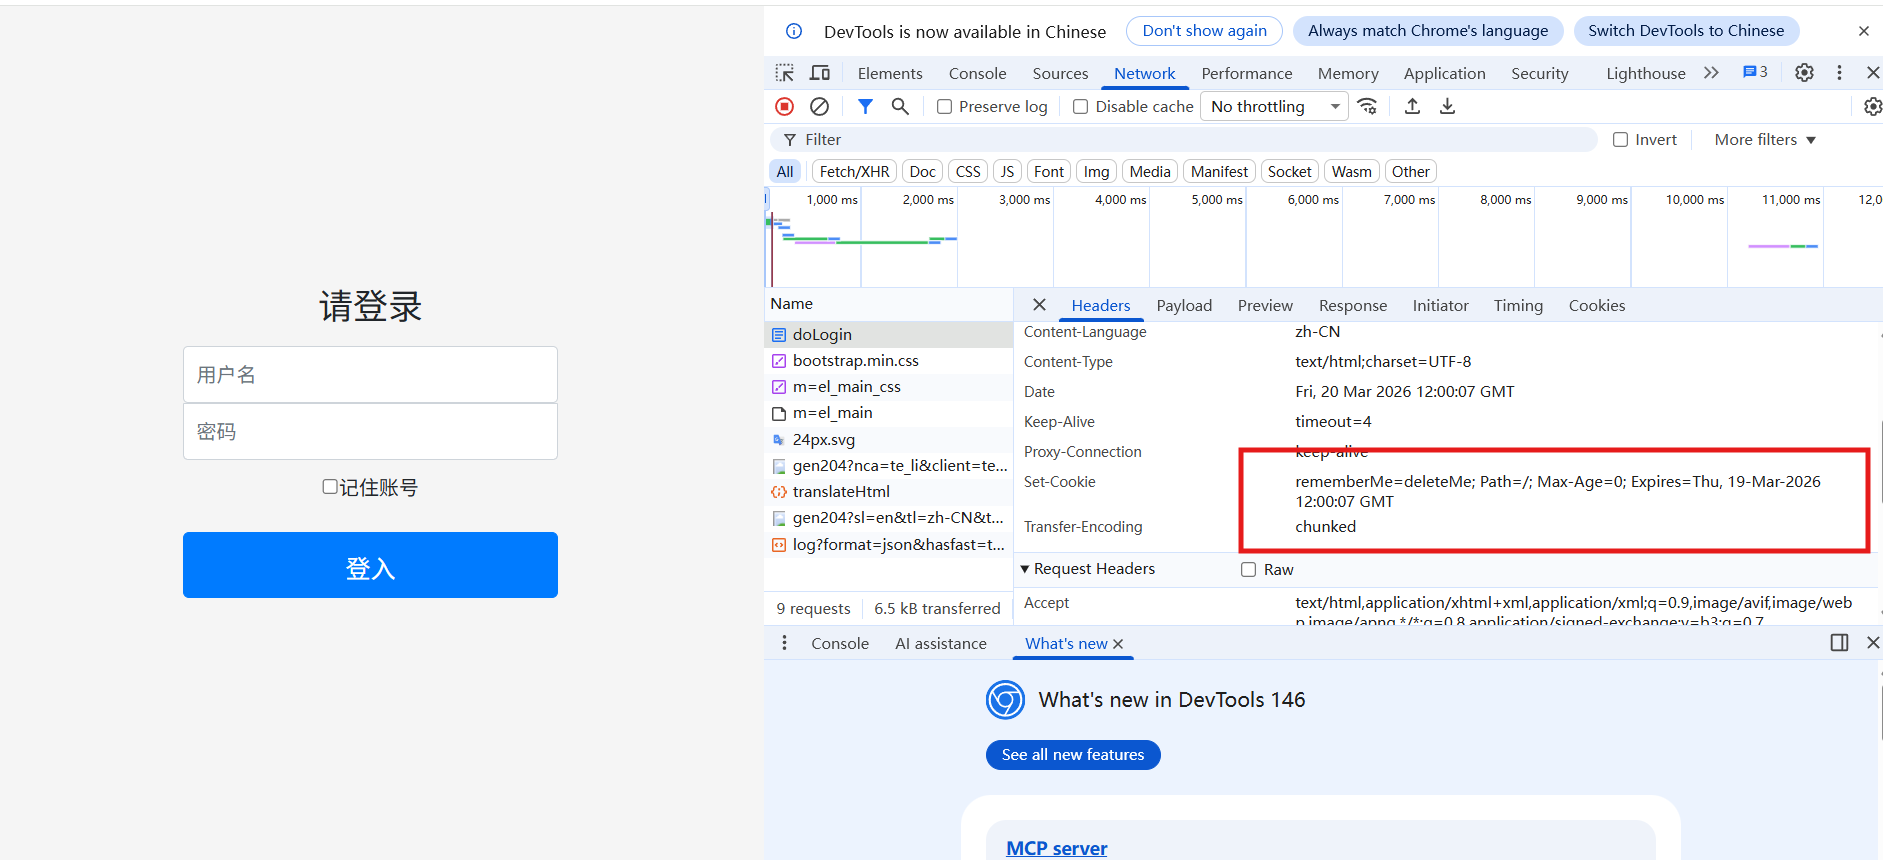Open the Sources panel tab
1883x860 pixels.
[x=1060, y=73]
